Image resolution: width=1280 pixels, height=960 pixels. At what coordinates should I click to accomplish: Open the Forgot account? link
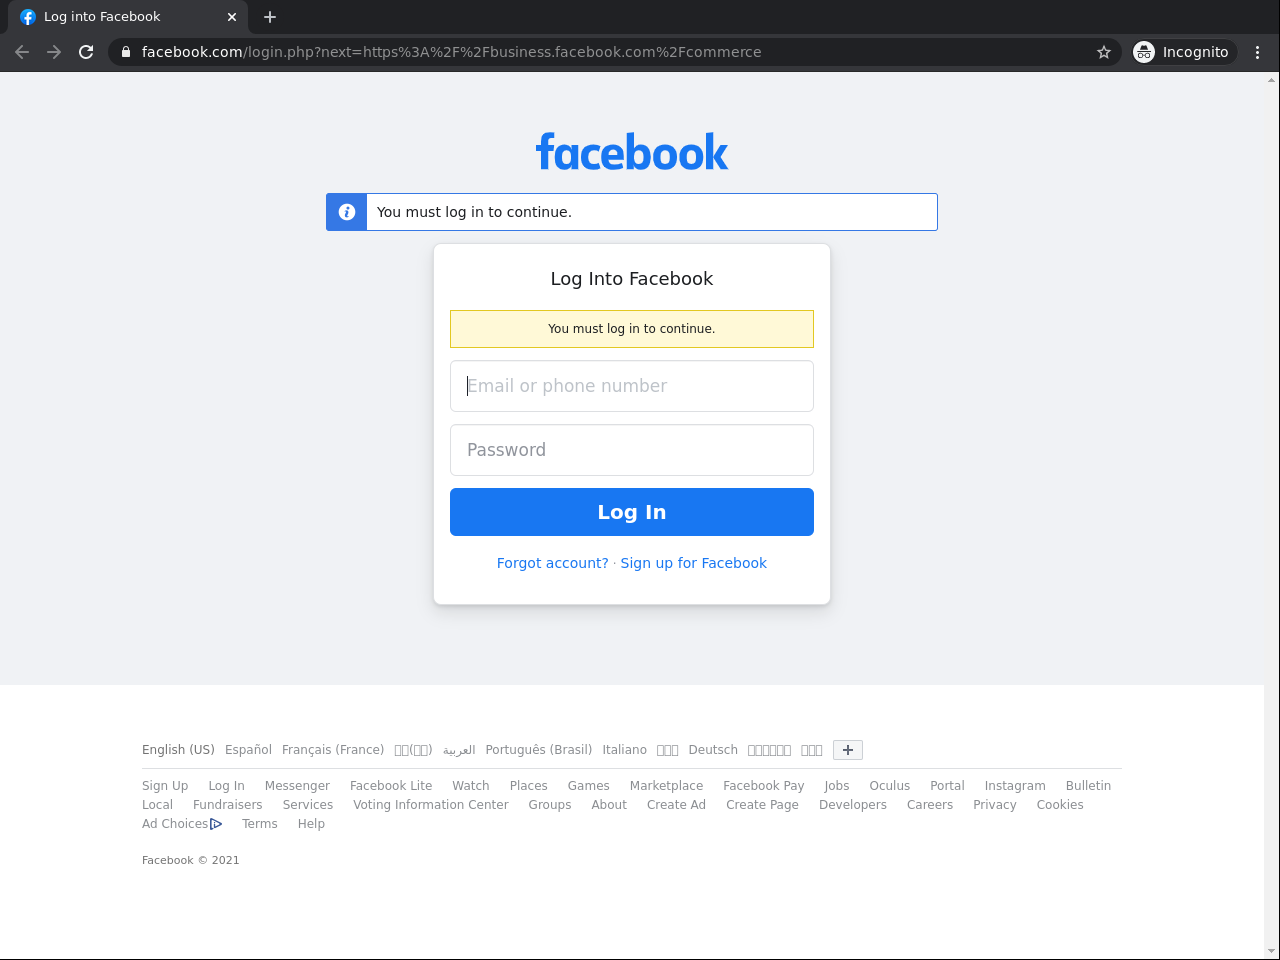(553, 563)
